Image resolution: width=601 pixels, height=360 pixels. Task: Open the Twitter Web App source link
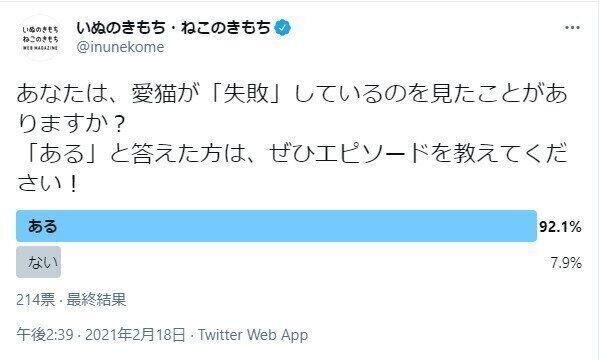tap(253, 335)
